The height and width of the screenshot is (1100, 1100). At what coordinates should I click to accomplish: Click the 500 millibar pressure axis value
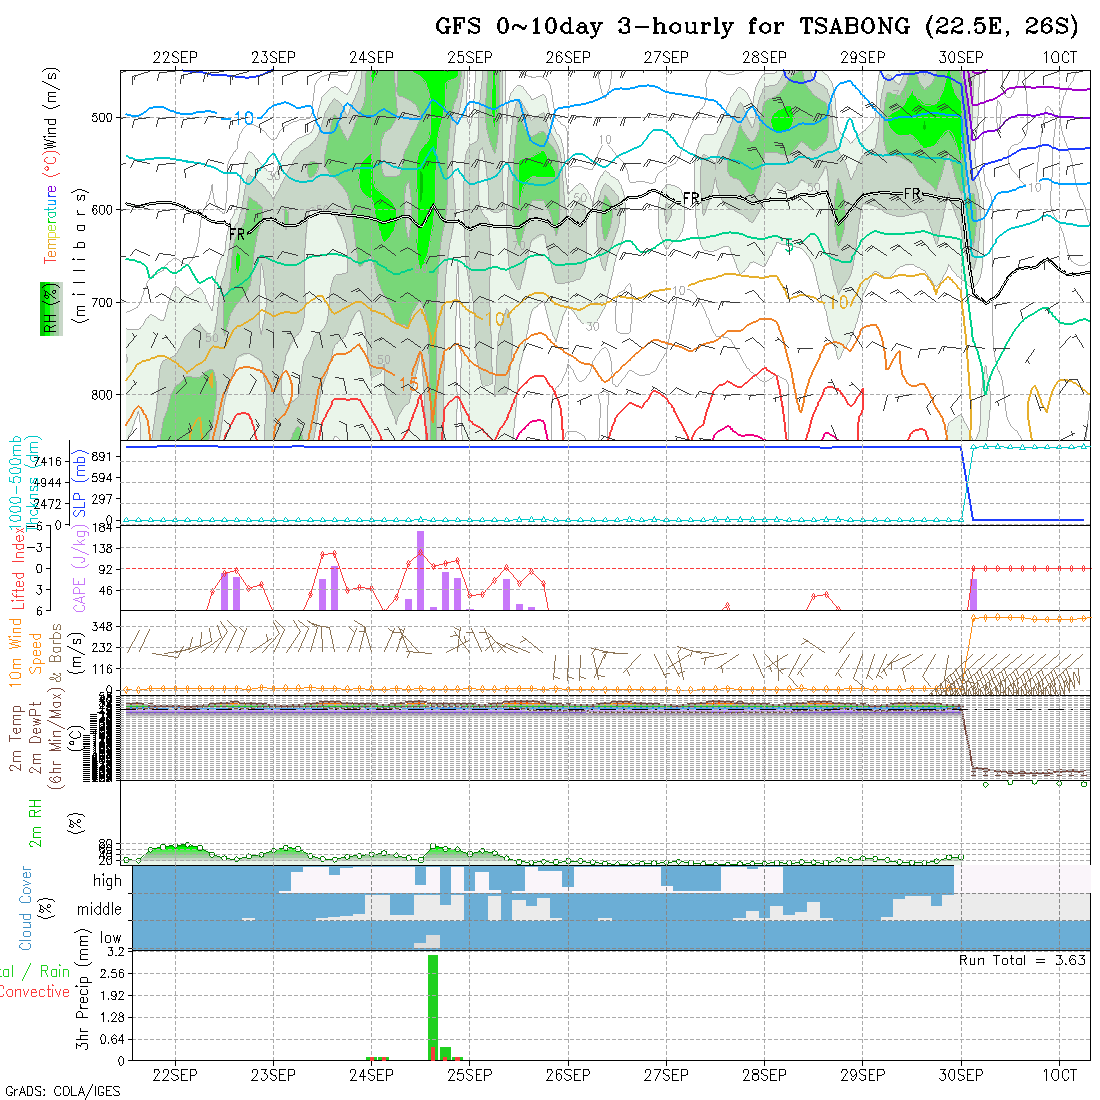point(103,117)
